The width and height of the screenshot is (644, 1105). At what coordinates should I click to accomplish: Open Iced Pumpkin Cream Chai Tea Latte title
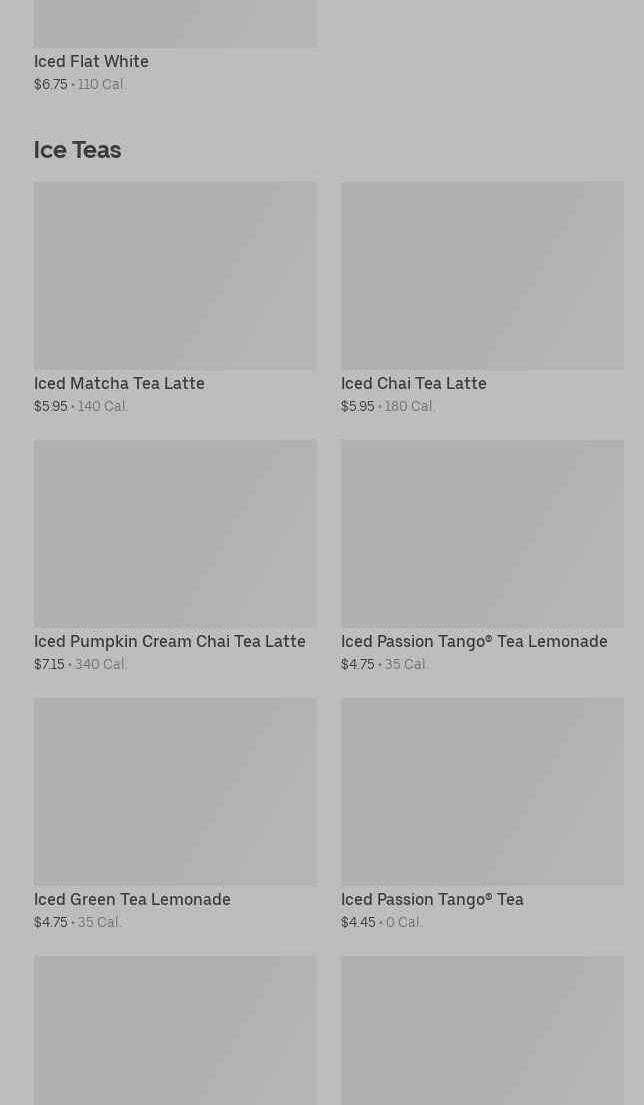[170, 641]
